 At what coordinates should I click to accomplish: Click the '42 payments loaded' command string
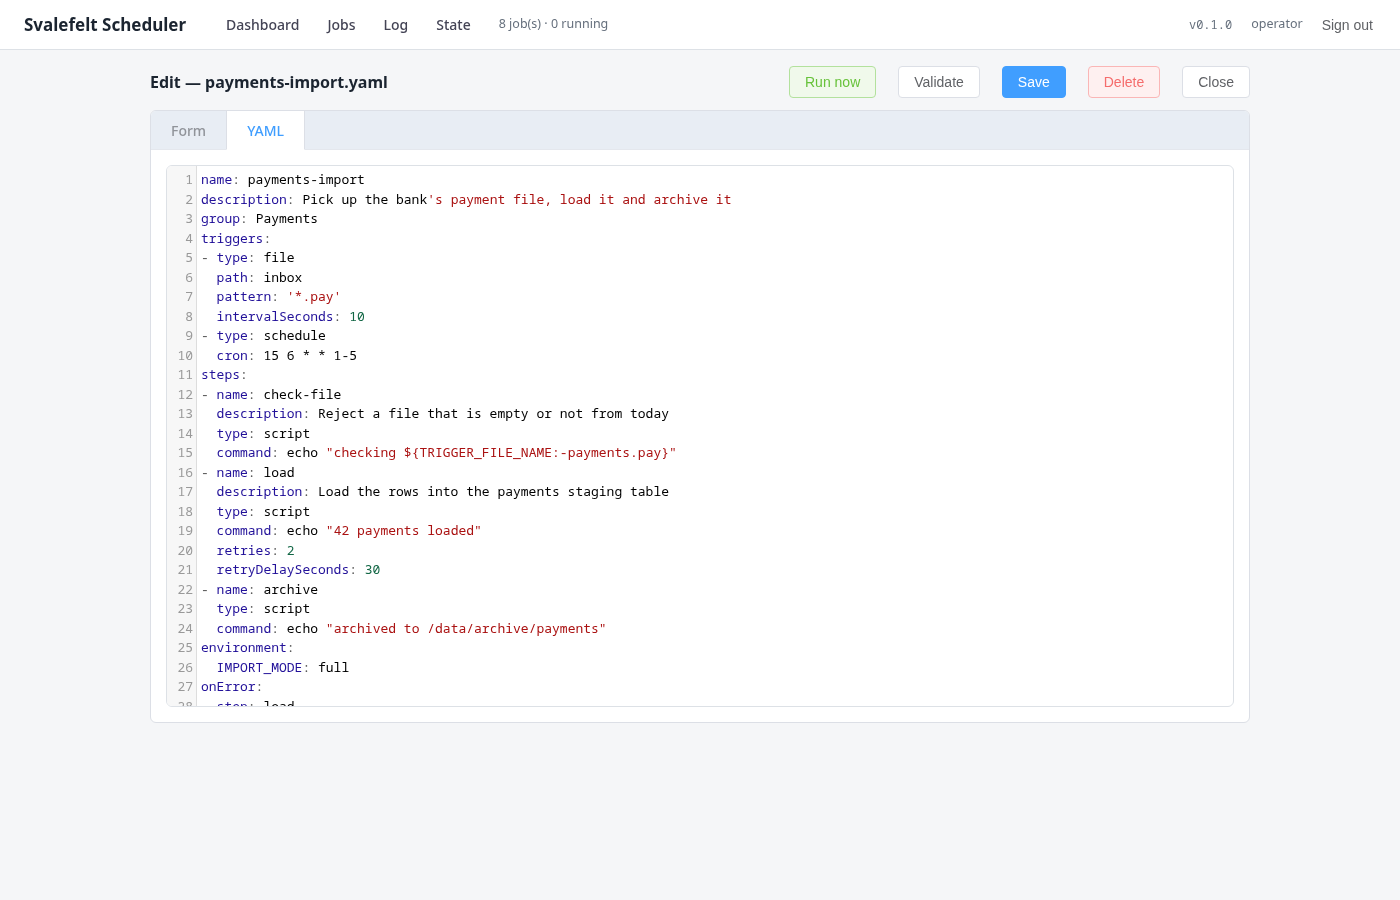[404, 531]
